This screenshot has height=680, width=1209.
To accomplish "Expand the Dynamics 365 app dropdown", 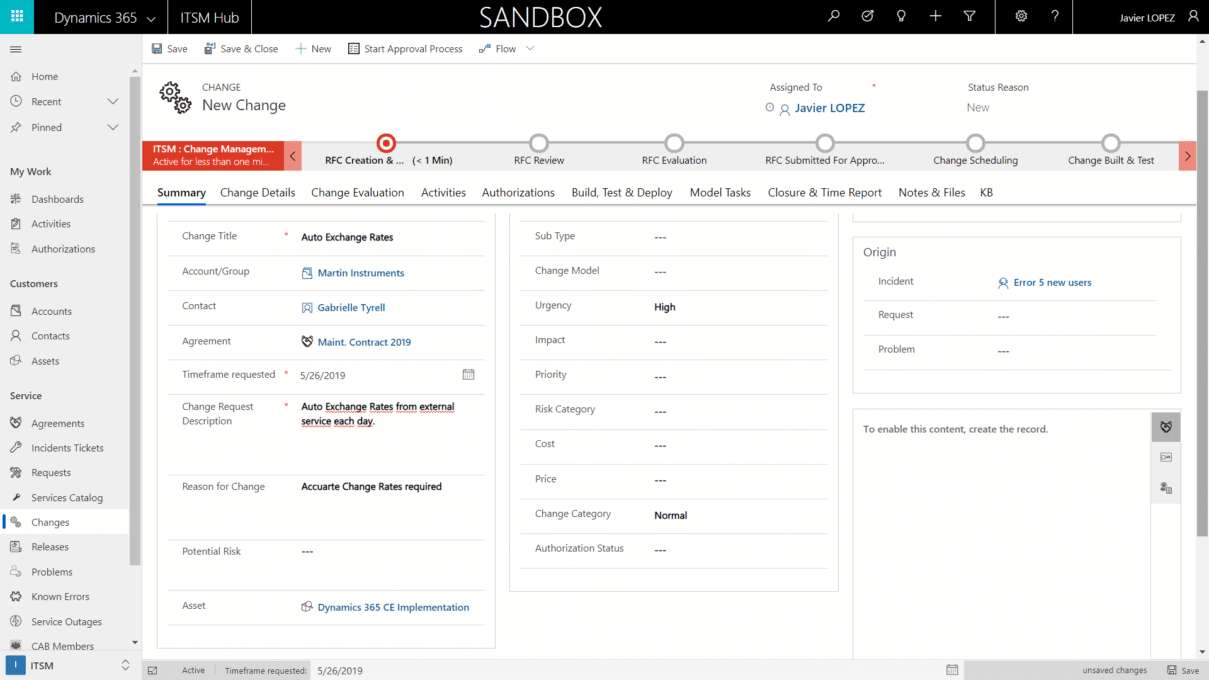I will (151, 18).
